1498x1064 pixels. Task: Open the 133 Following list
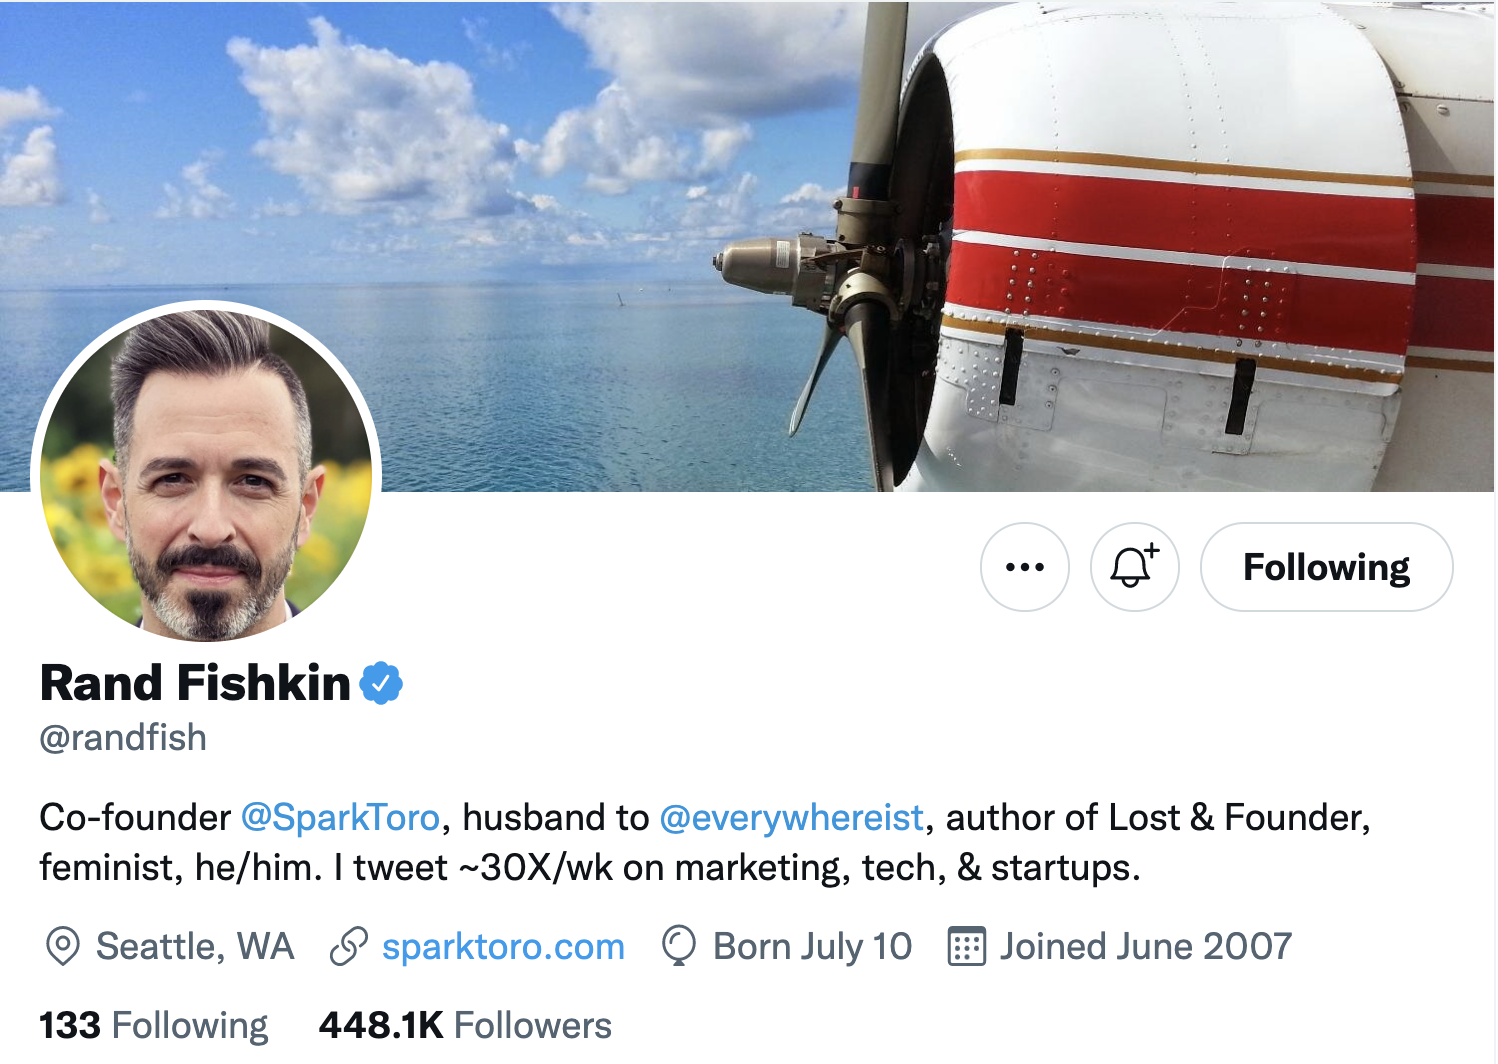coord(154,1026)
